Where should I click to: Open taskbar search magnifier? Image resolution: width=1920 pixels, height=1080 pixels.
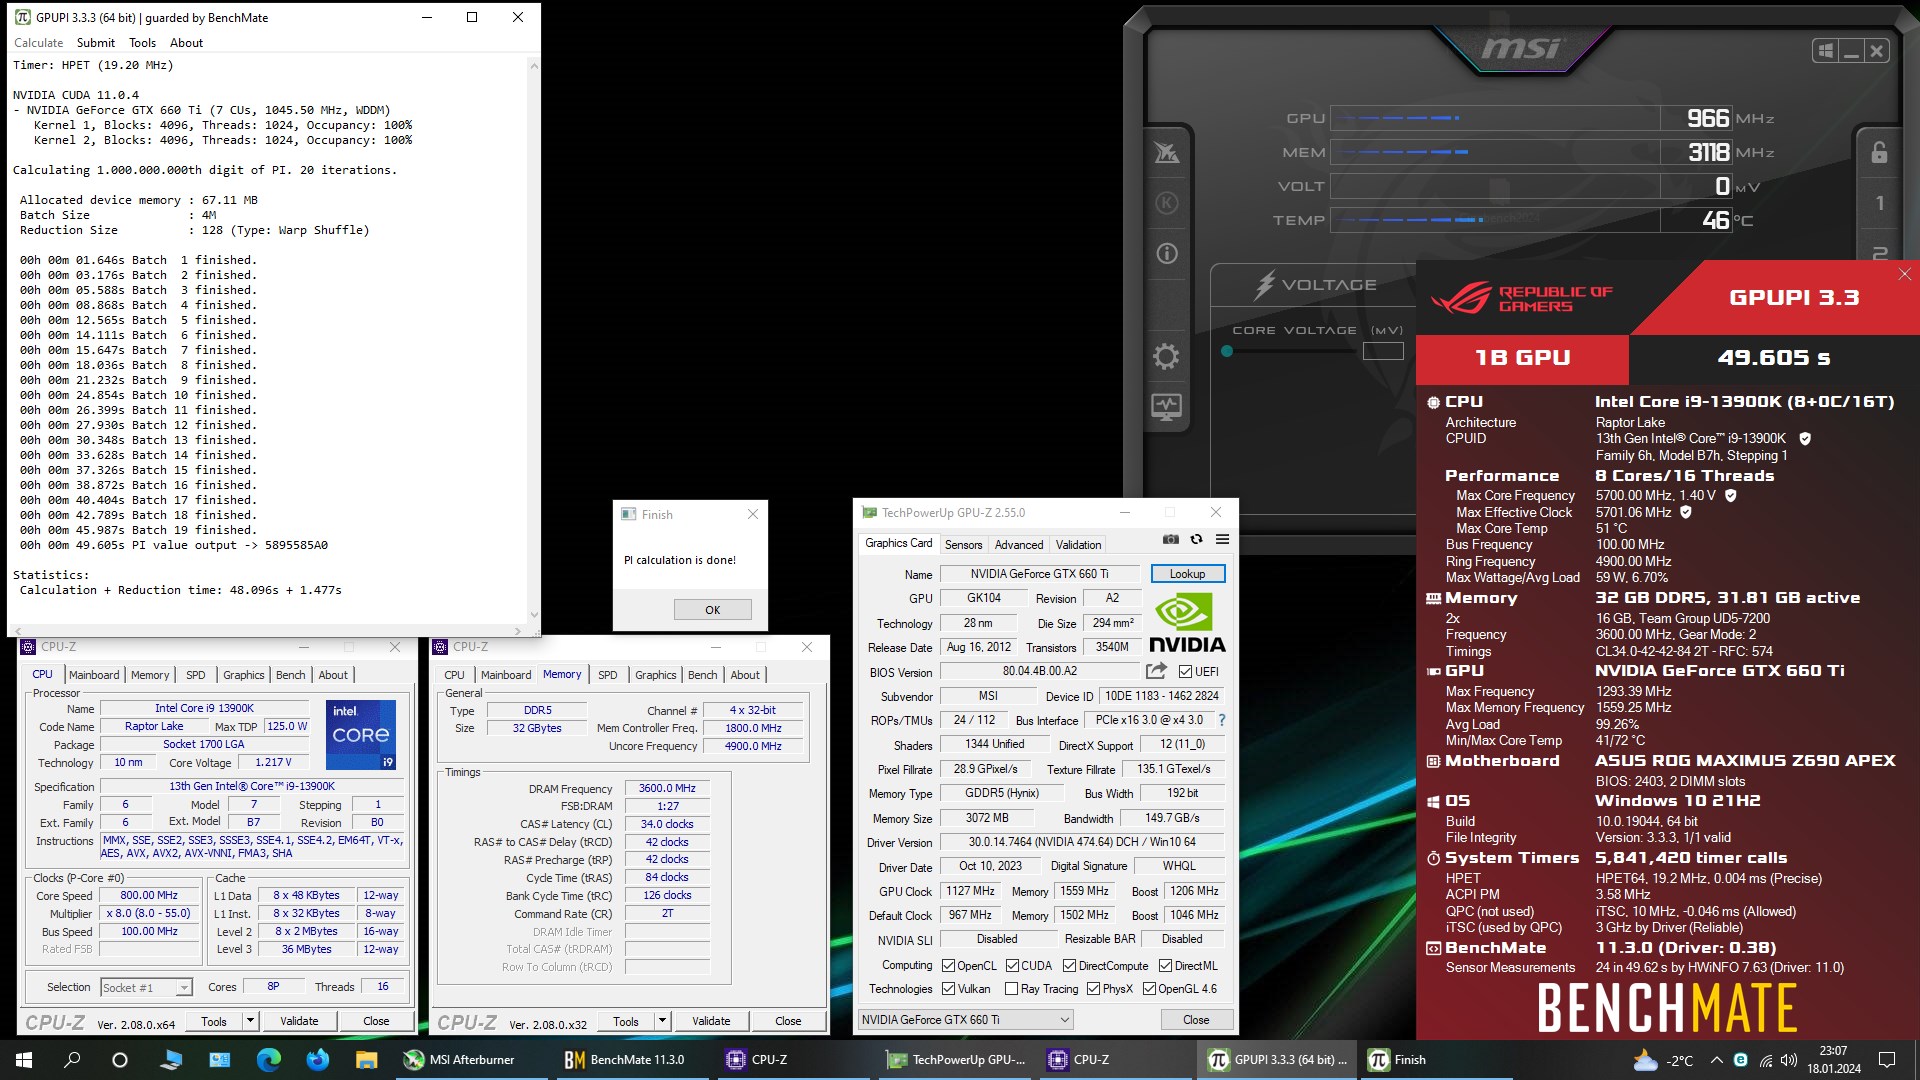coord(72,1060)
